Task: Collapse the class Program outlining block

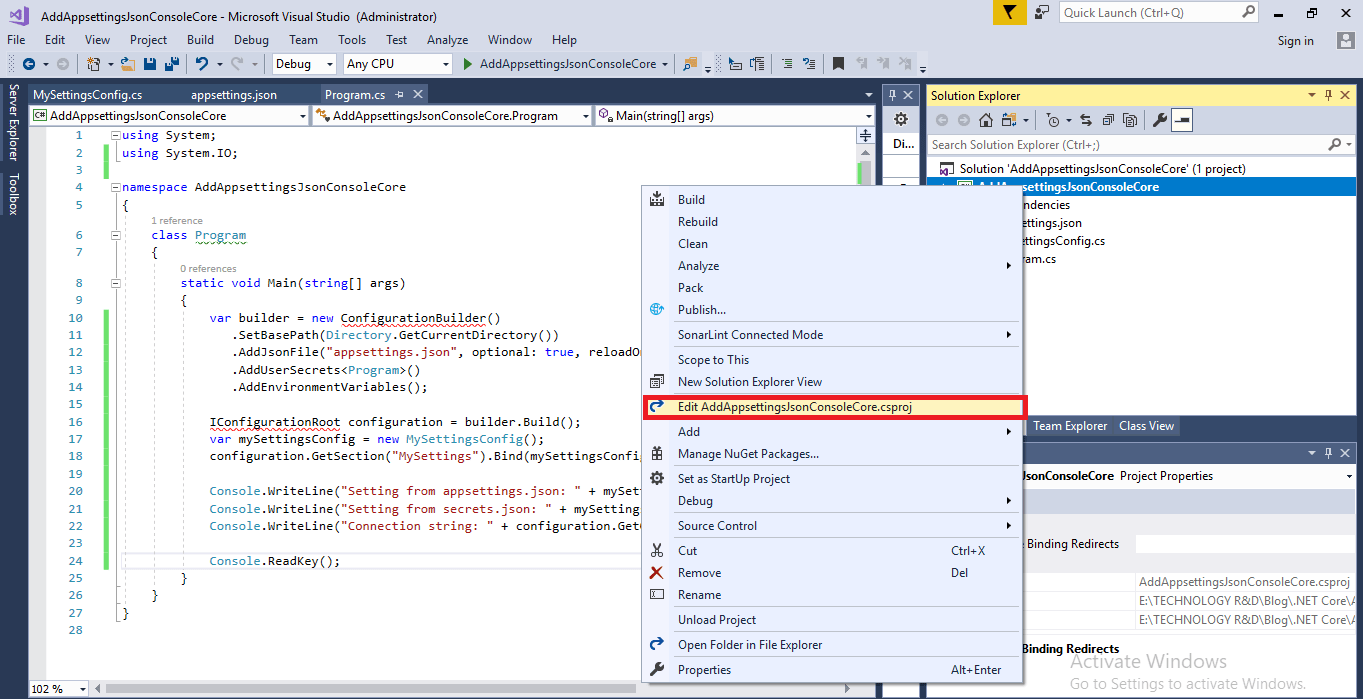Action: click(116, 235)
